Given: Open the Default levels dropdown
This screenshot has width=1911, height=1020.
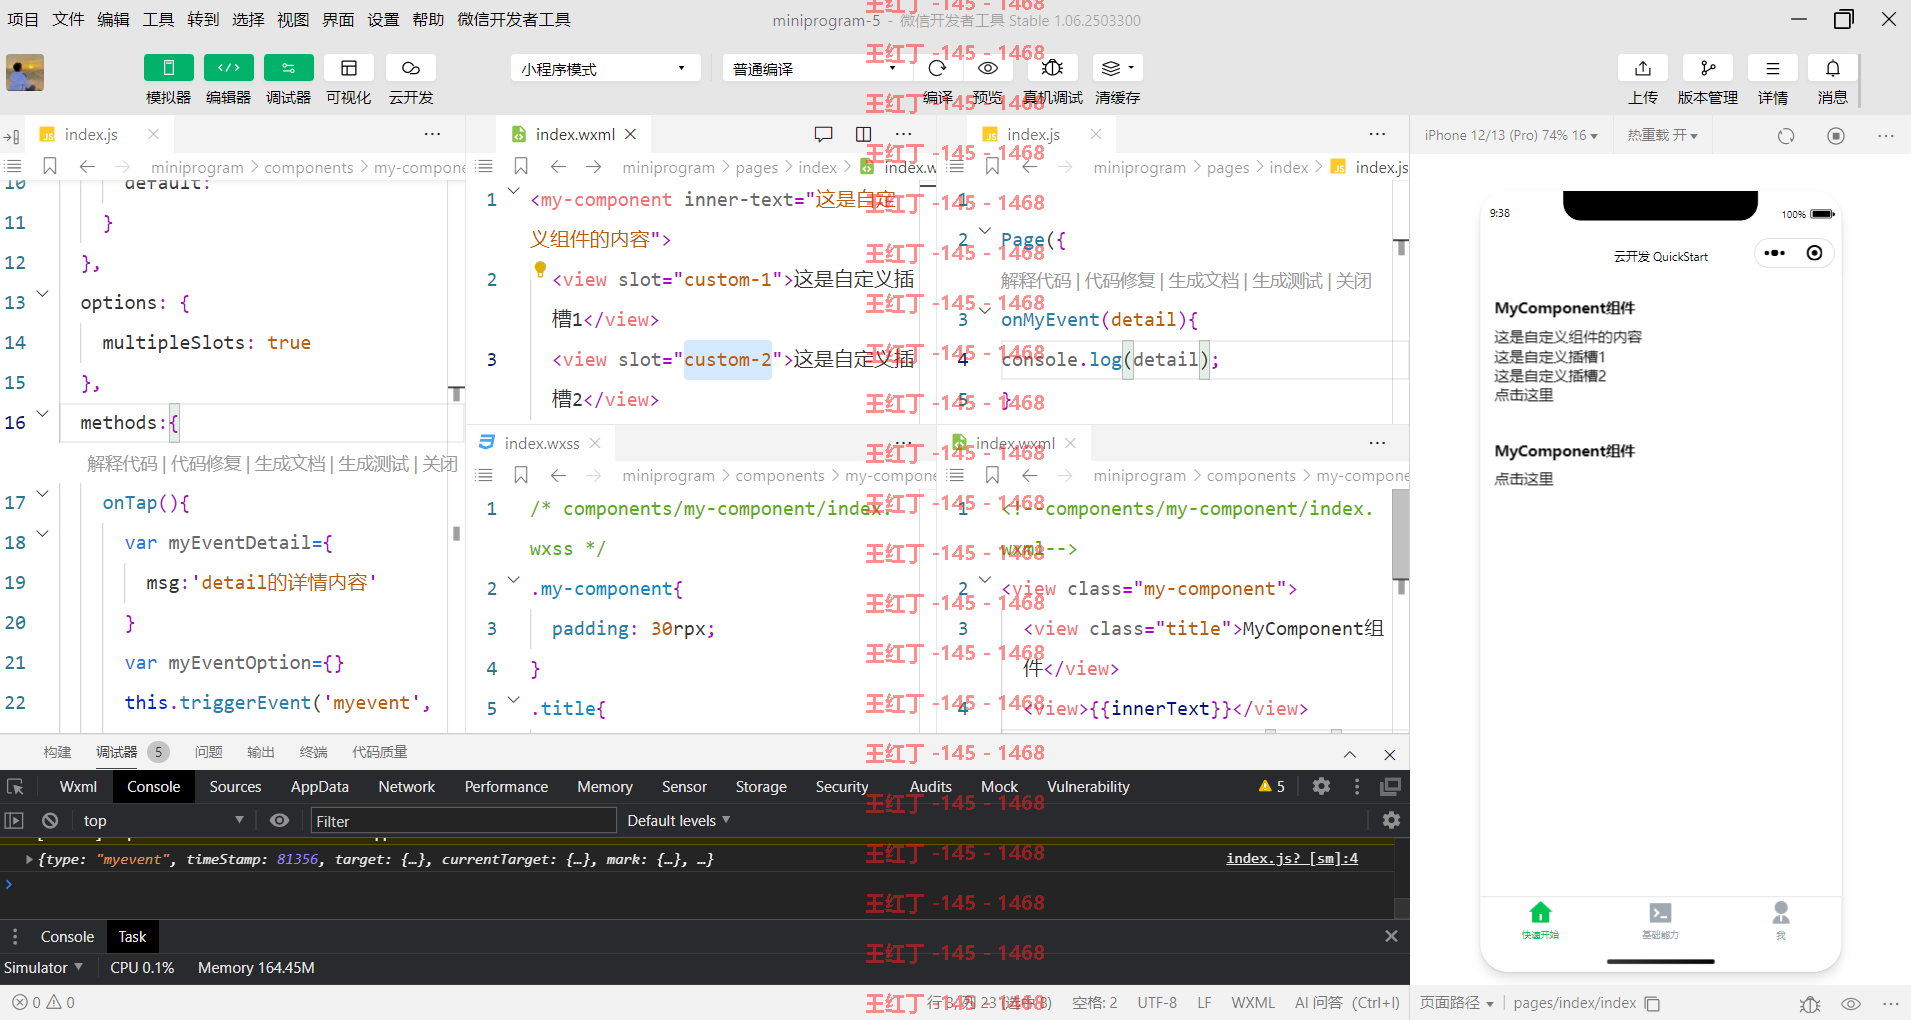Looking at the screenshot, I should coord(678,821).
